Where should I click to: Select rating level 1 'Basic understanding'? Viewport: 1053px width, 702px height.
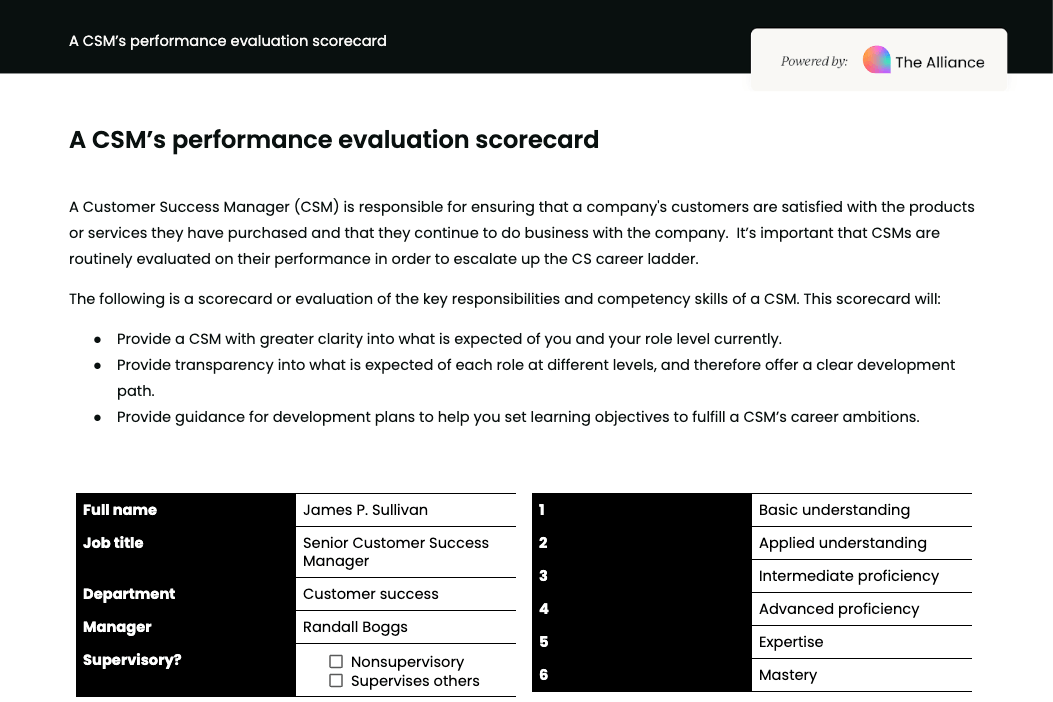click(834, 510)
